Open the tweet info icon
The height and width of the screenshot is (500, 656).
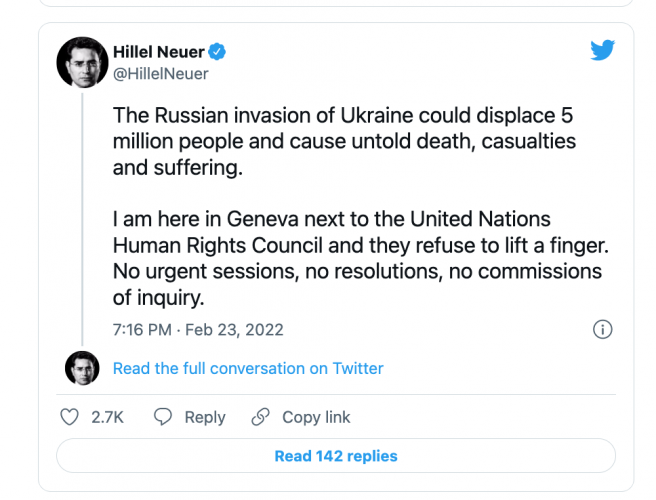602,329
